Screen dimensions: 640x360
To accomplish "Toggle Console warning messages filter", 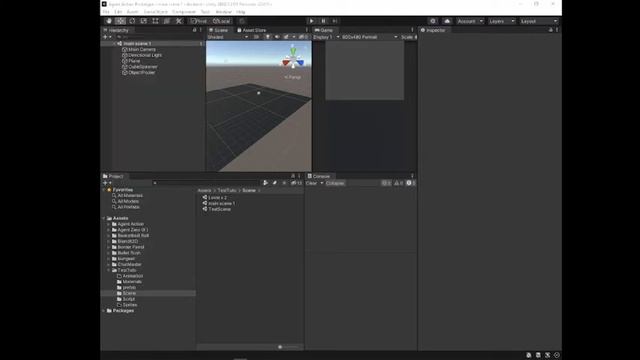I will click(x=398, y=183).
